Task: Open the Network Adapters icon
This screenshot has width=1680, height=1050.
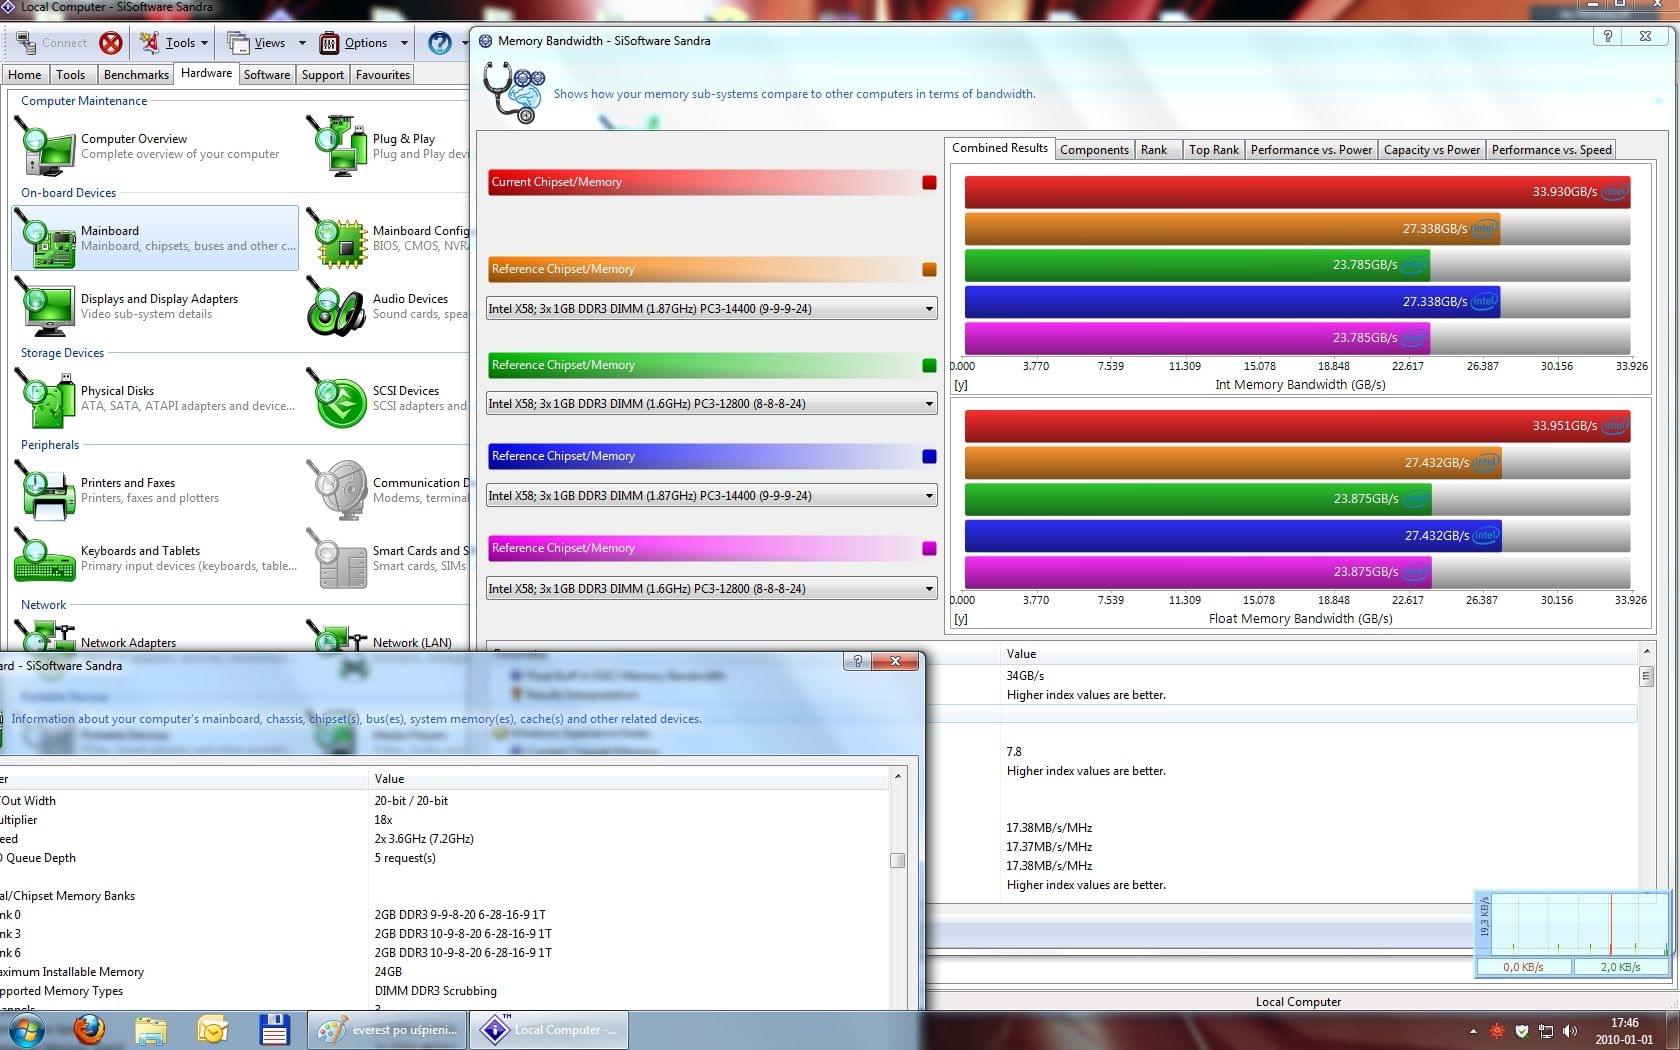Action: point(45,636)
